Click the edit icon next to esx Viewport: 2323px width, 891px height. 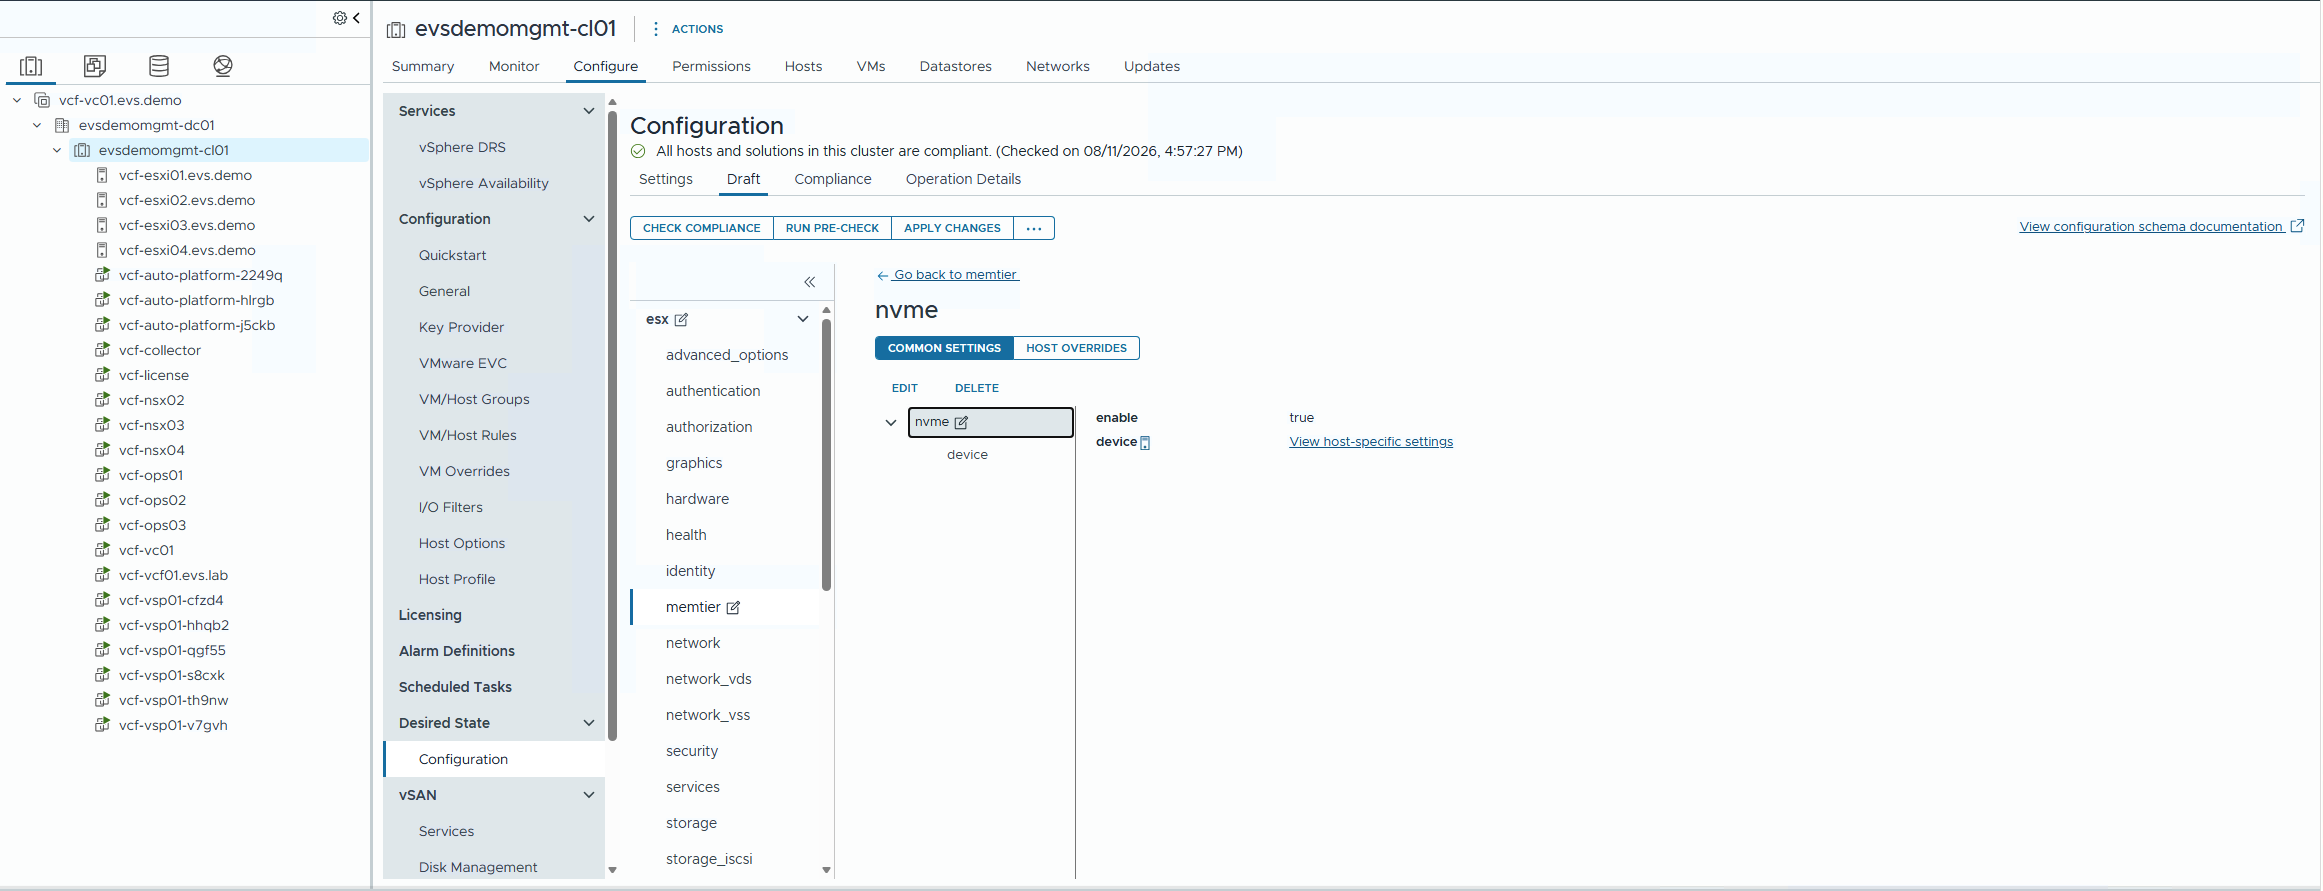(681, 320)
